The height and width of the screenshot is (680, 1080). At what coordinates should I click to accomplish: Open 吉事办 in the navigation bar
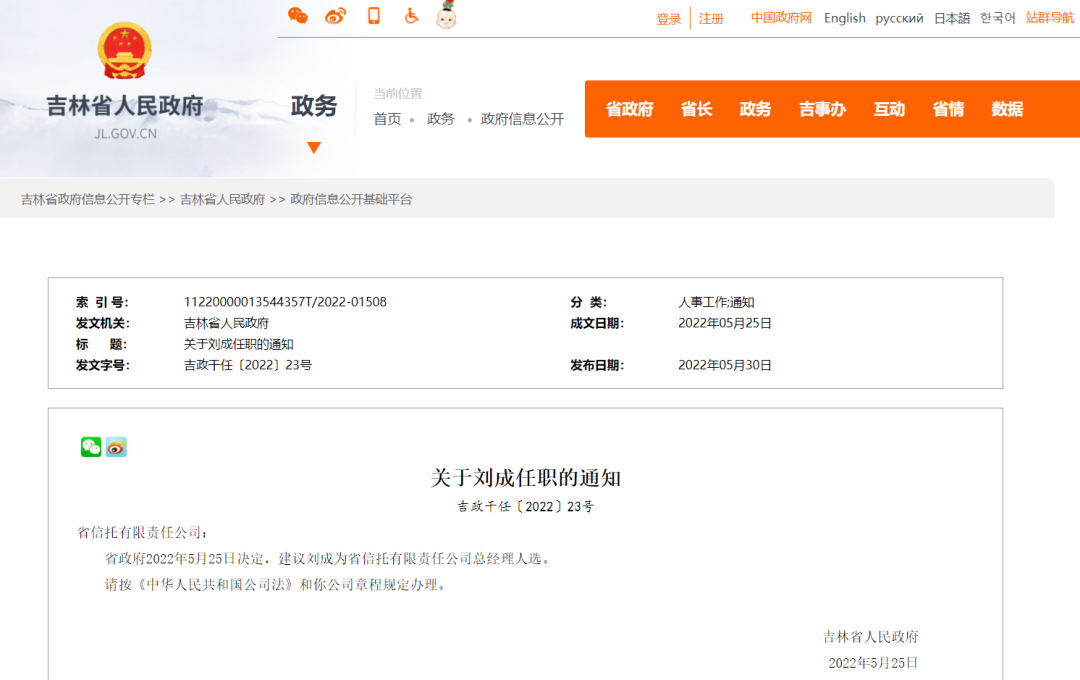[x=822, y=109]
